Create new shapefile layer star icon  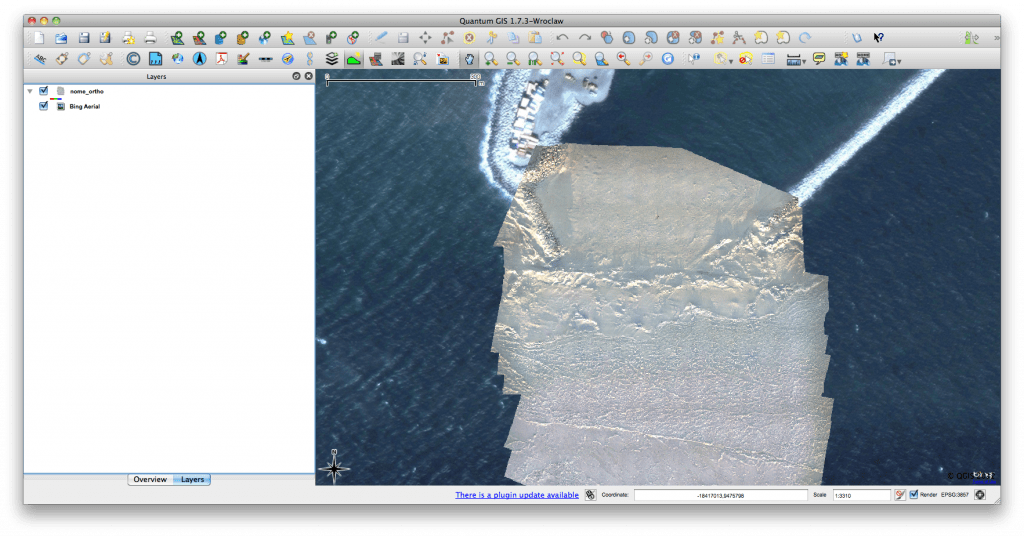click(287, 38)
